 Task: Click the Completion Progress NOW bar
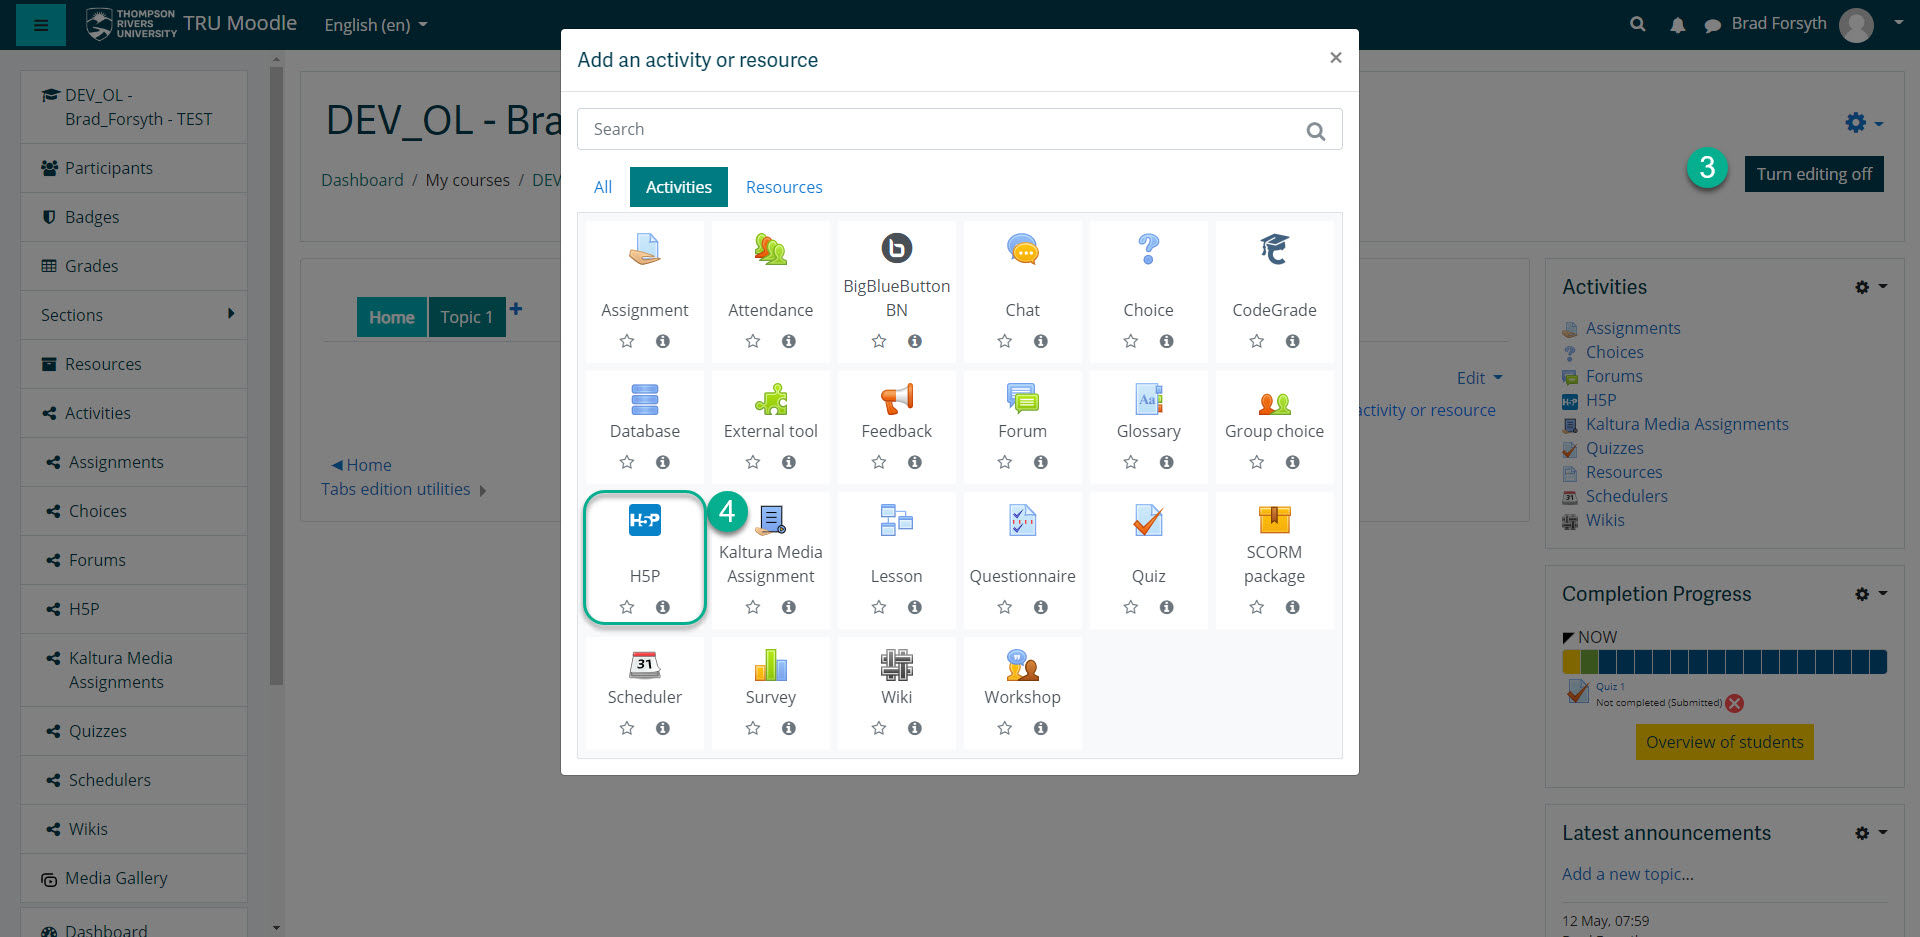(1723, 661)
